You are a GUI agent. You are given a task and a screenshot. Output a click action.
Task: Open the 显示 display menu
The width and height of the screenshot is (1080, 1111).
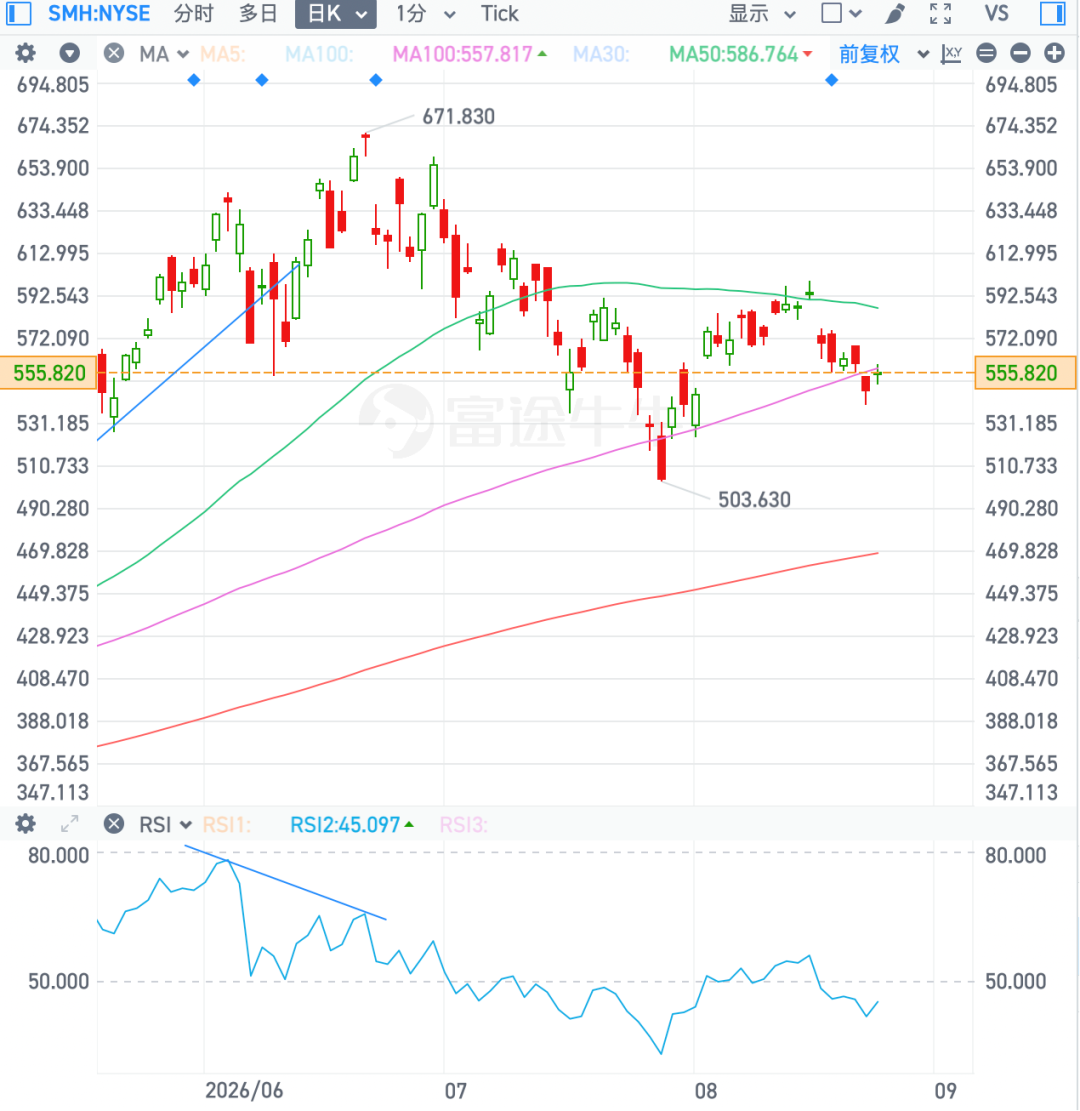(763, 13)
